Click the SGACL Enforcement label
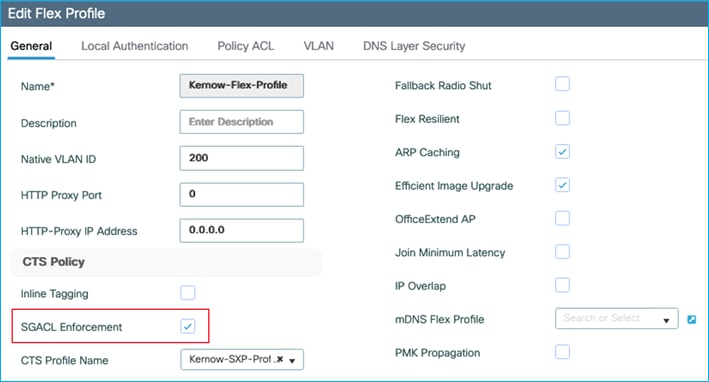Viewport: 709px width, 382px height. pyautogui.click(x=71, y=327)
